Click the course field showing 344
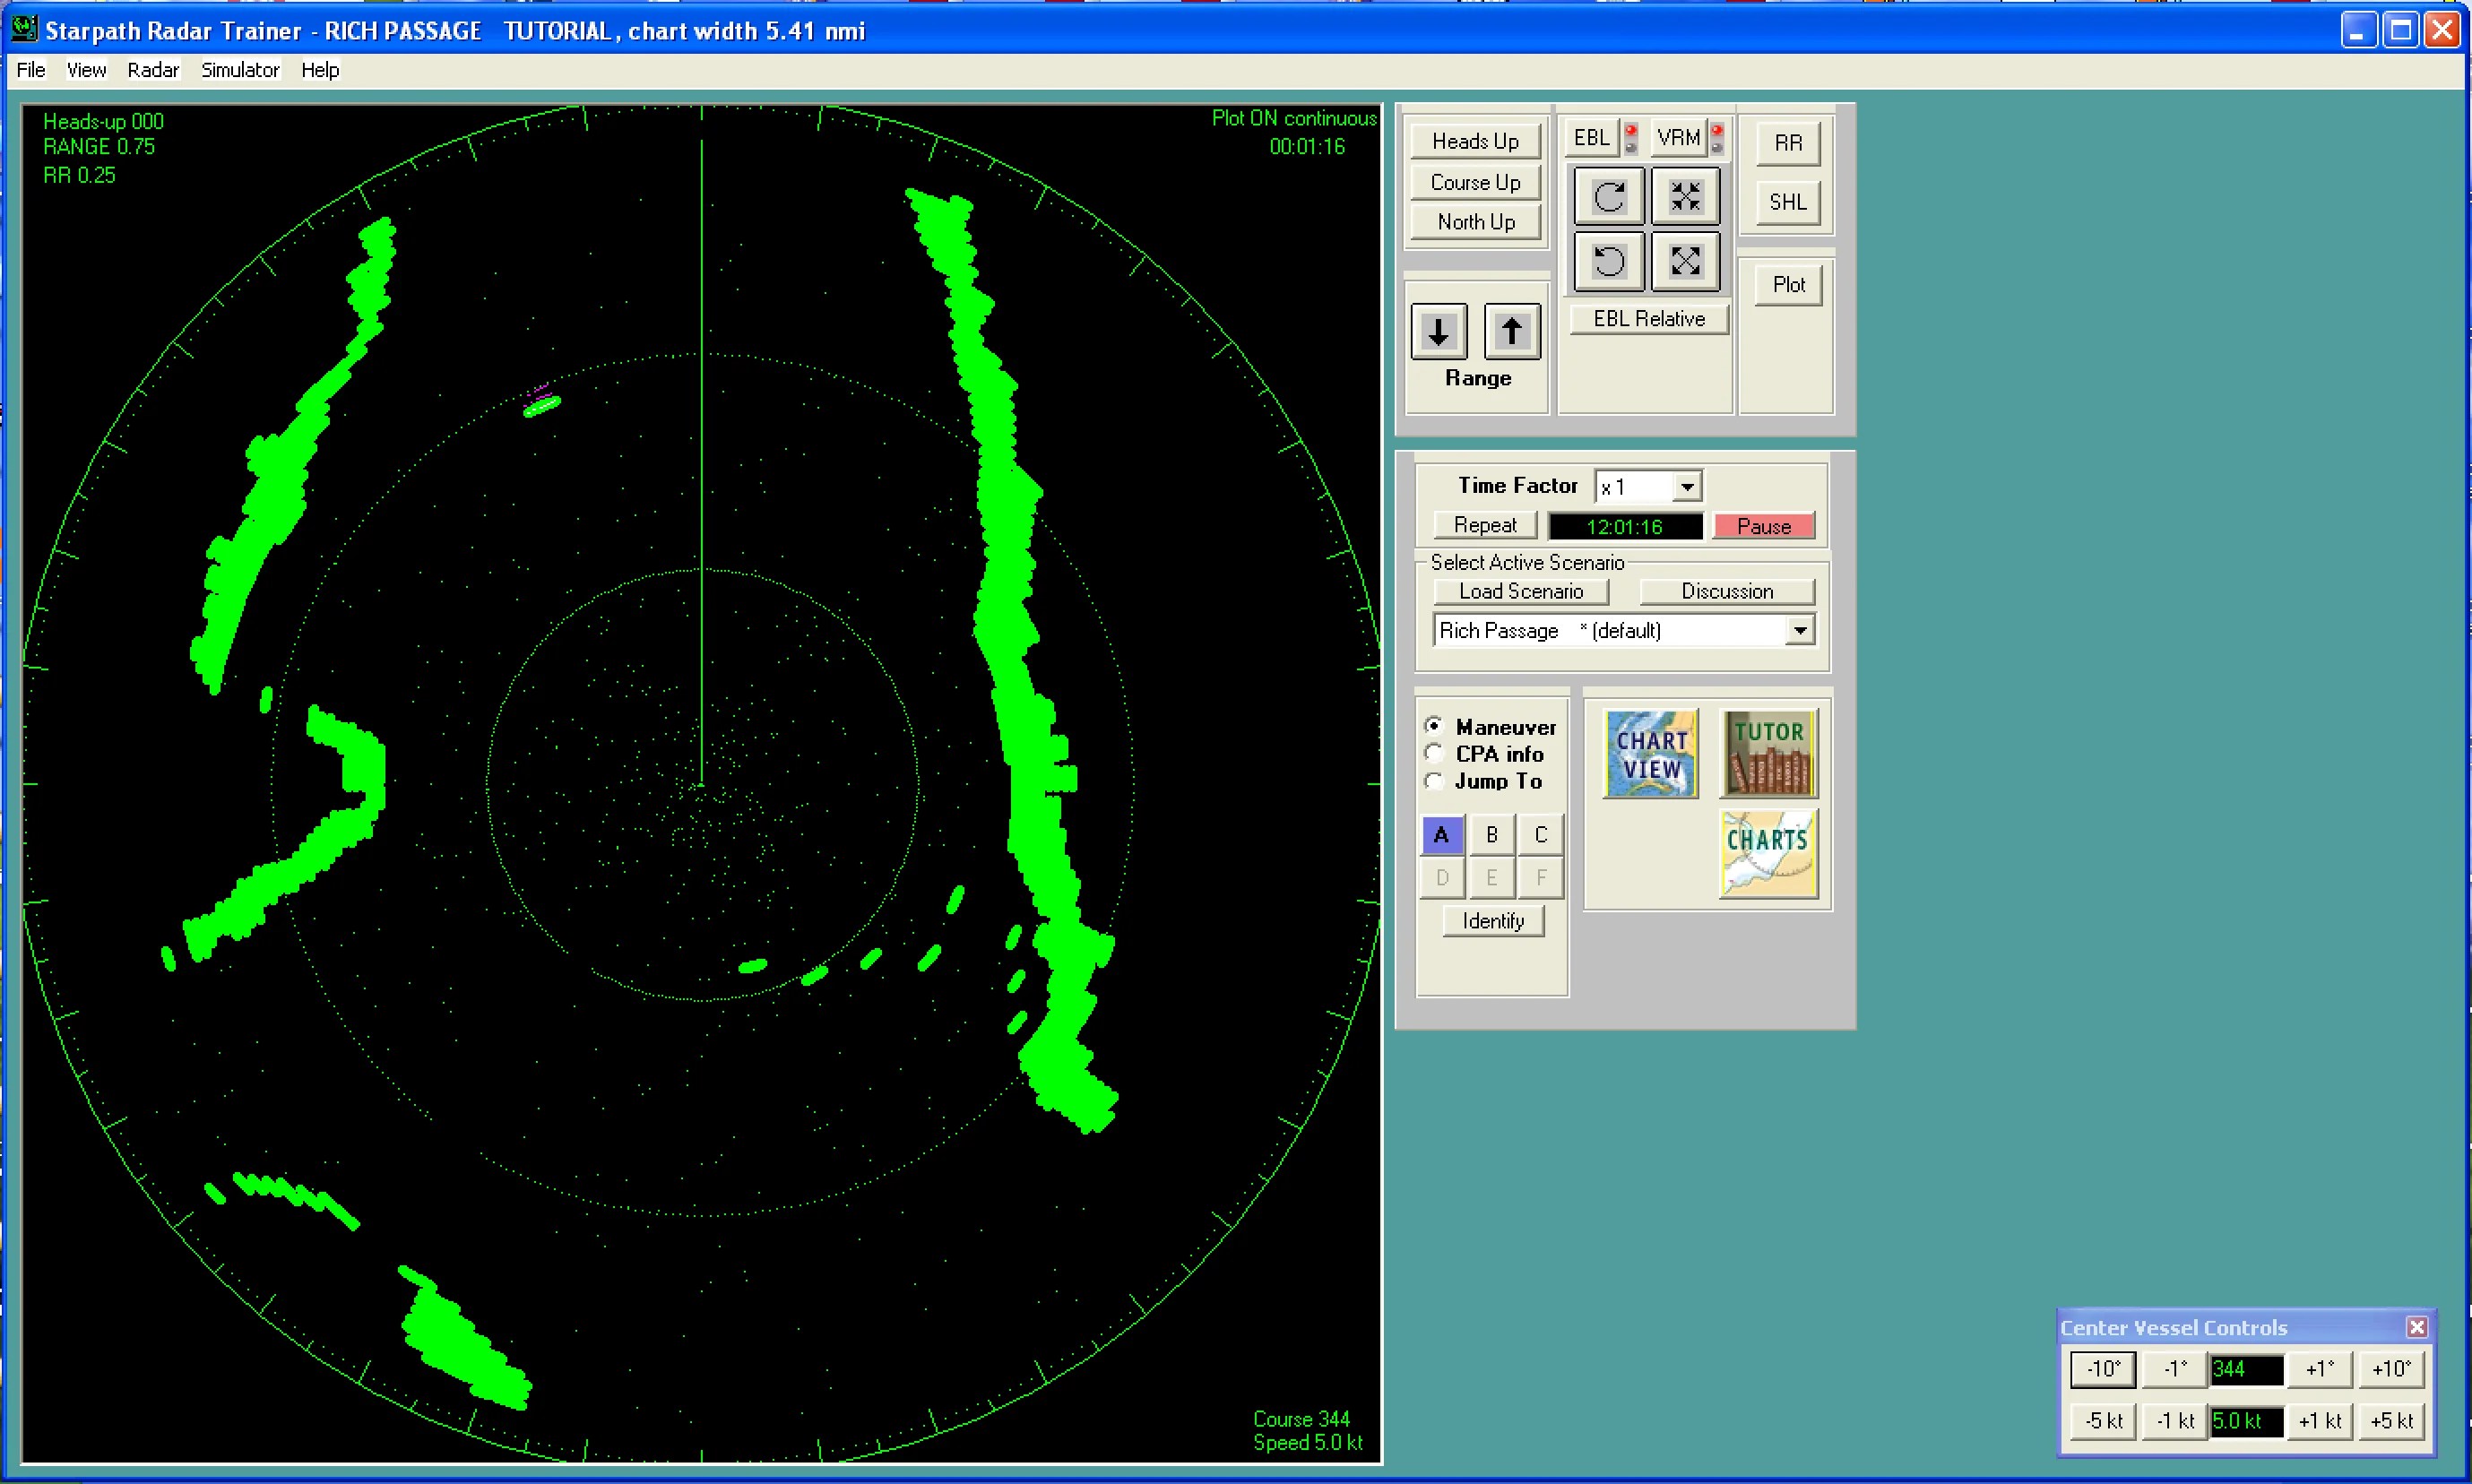 (x=2247, y=1369)
